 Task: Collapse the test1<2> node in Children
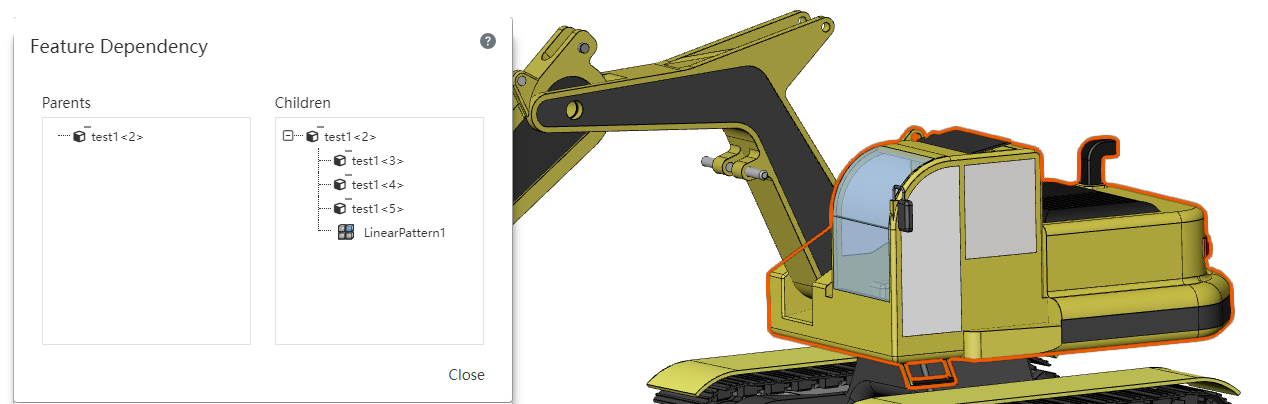[x=288, y=136]
